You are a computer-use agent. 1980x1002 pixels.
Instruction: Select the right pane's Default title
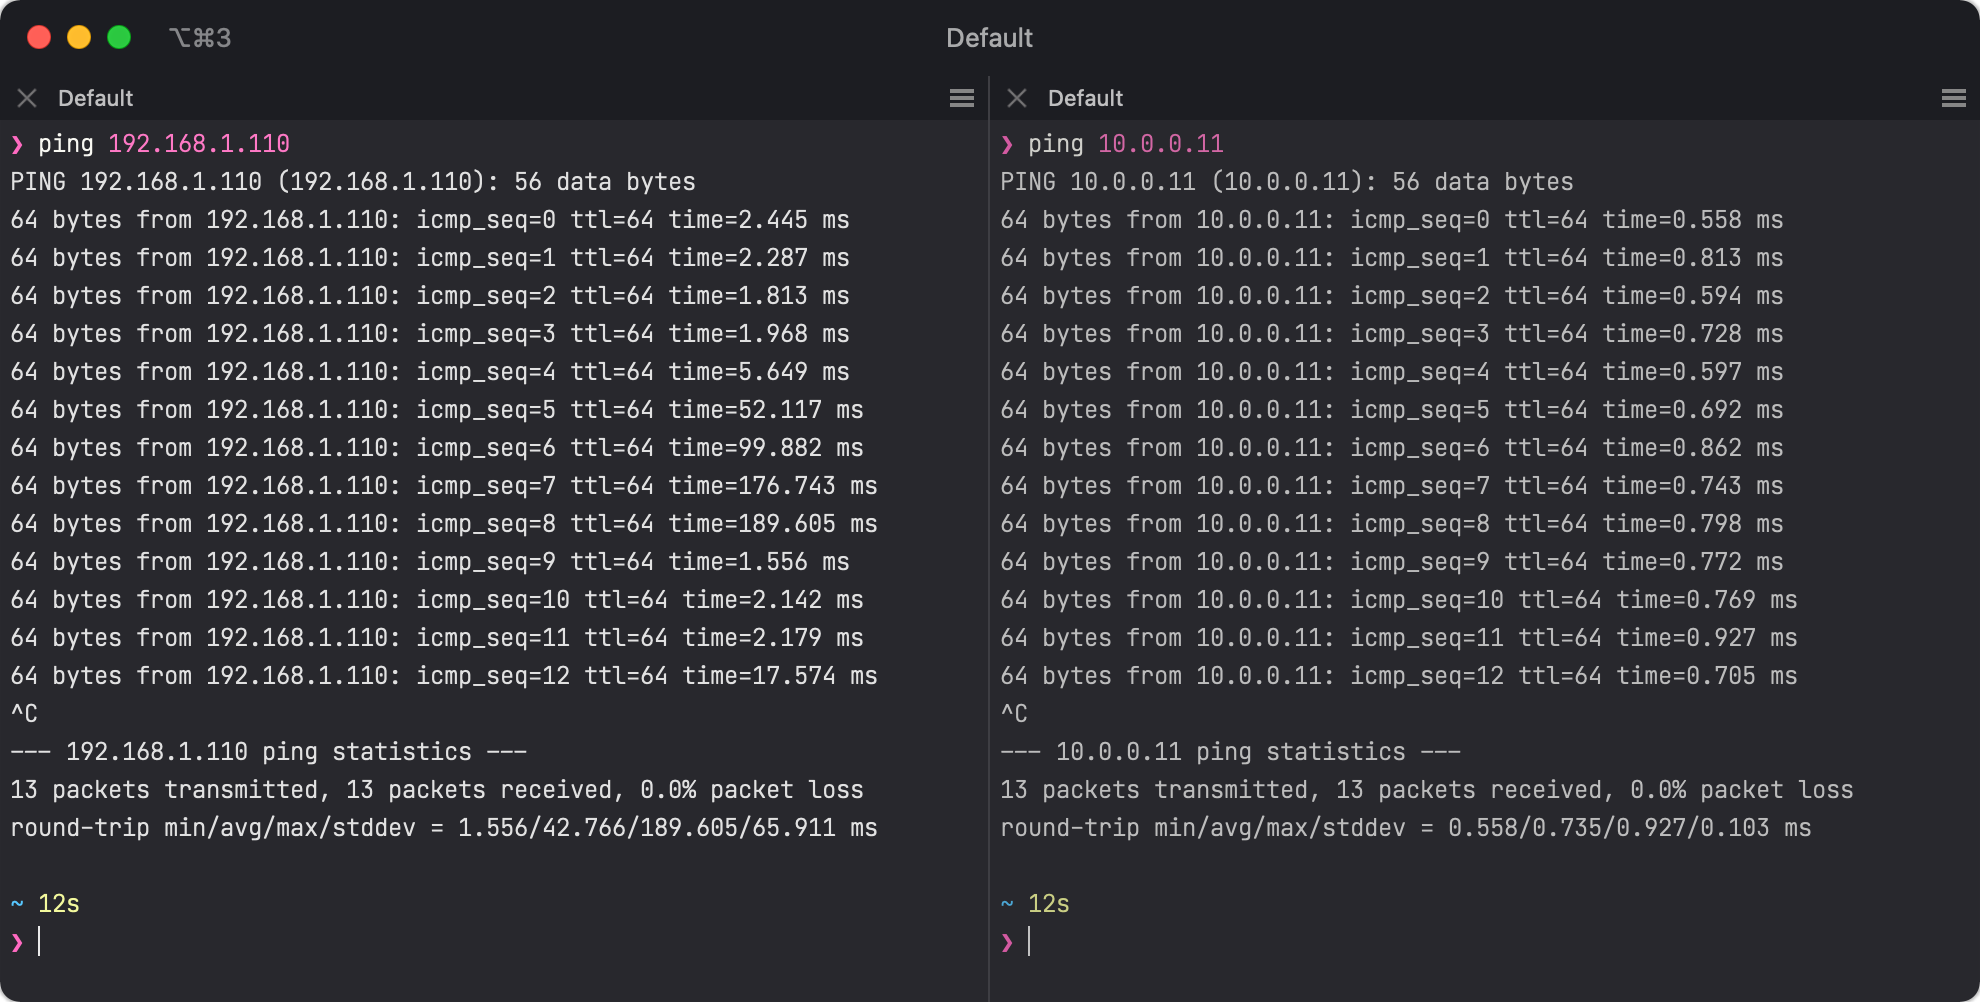coord(1085,98)
